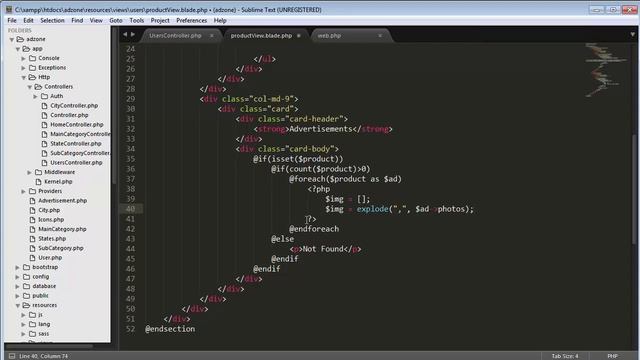Open MainCategoryController file in sidebar

[x=80, y=134]
